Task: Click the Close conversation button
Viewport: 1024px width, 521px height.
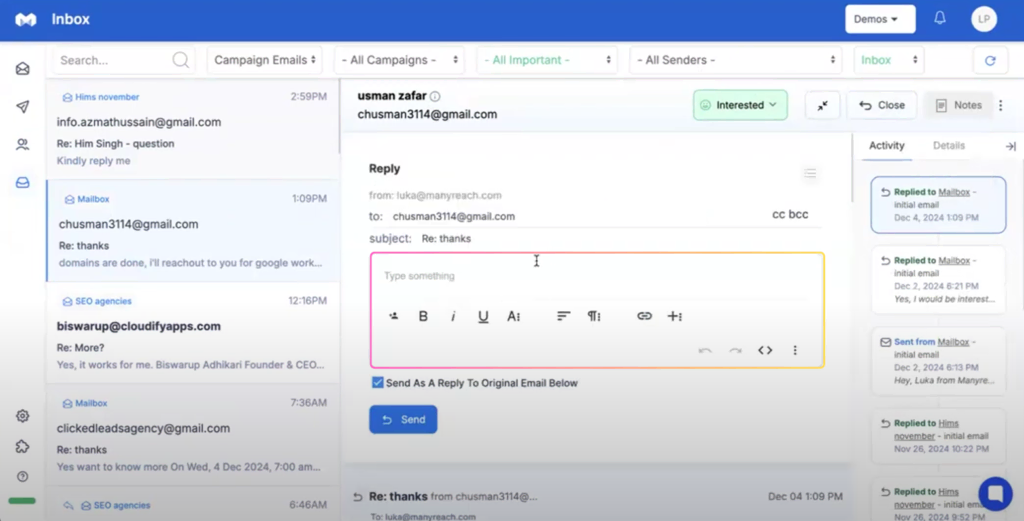Action: tap(881, 105)
